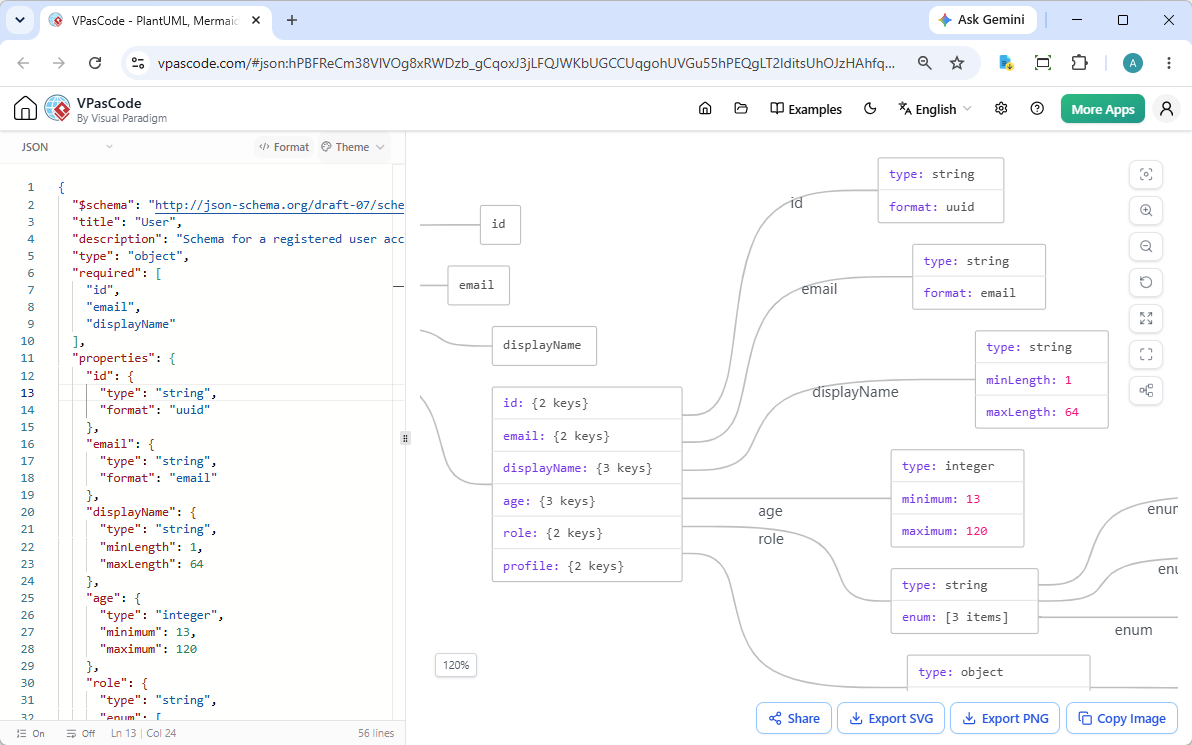1192x745 pixels.
Task: Click the 'displayName' node in diagram
Action: [544, 346]
